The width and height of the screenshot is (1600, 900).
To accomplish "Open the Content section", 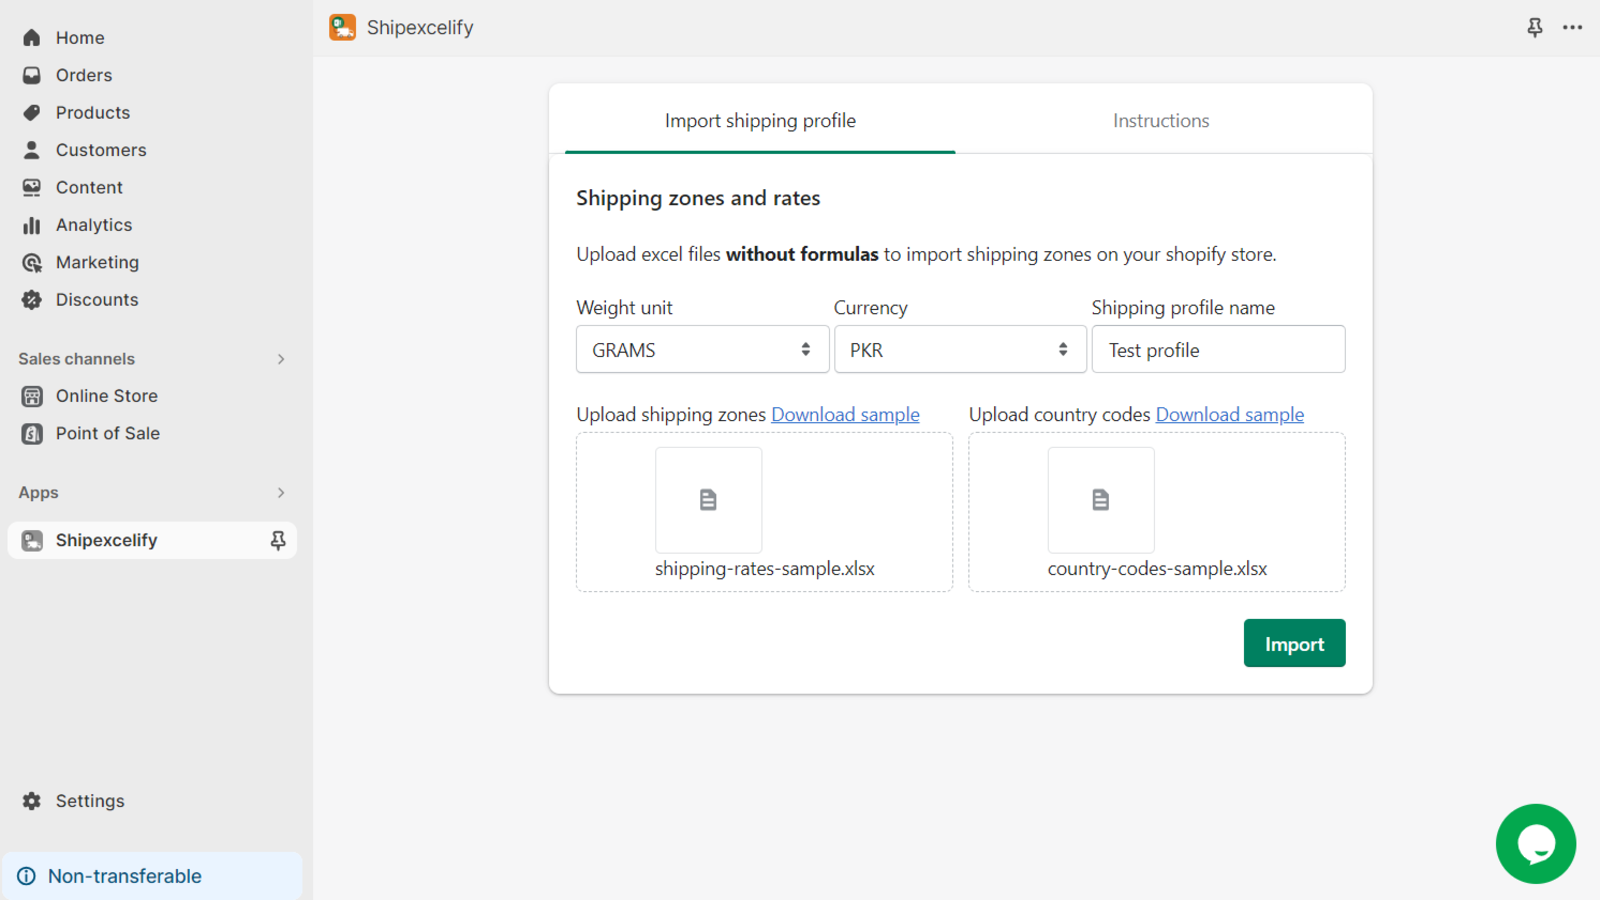I will point(89,187).
